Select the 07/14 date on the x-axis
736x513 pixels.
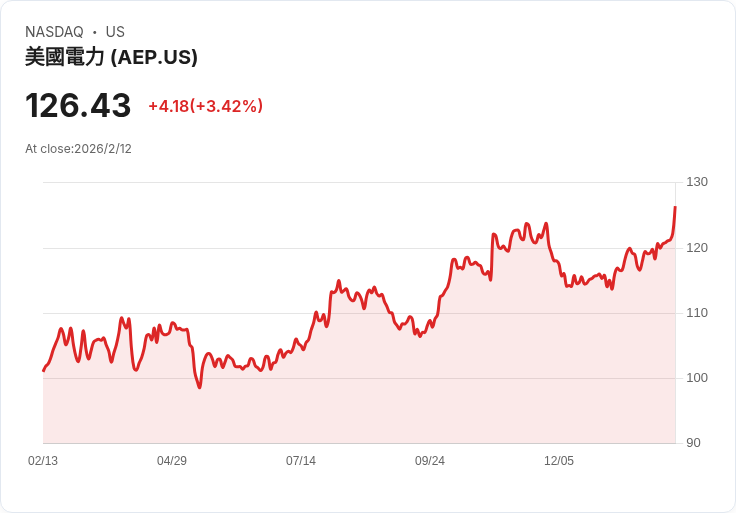301,461
